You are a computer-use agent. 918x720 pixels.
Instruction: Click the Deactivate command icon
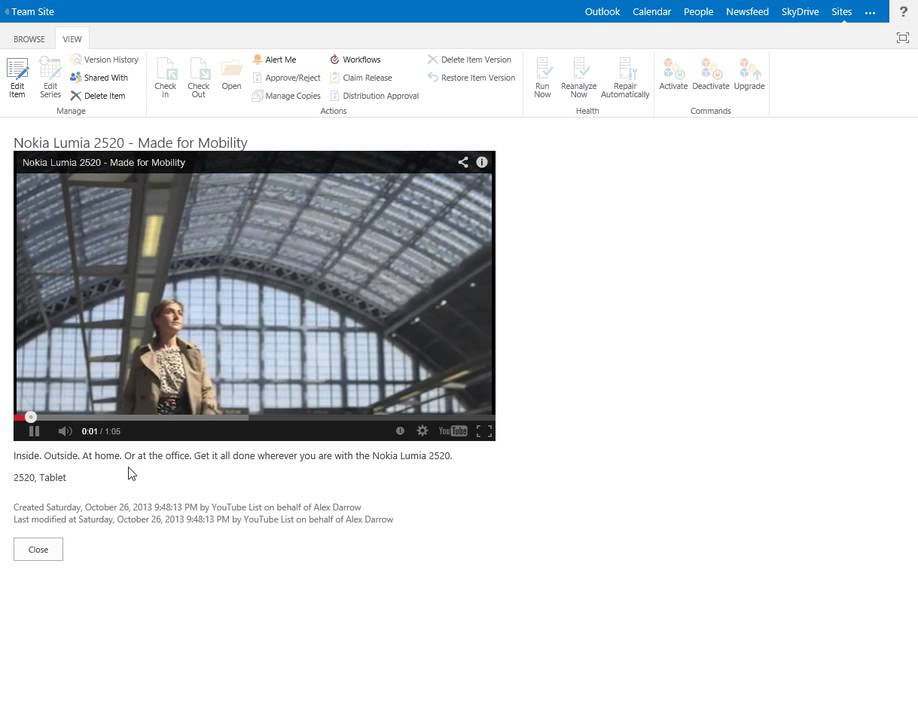tap(711, 74)
